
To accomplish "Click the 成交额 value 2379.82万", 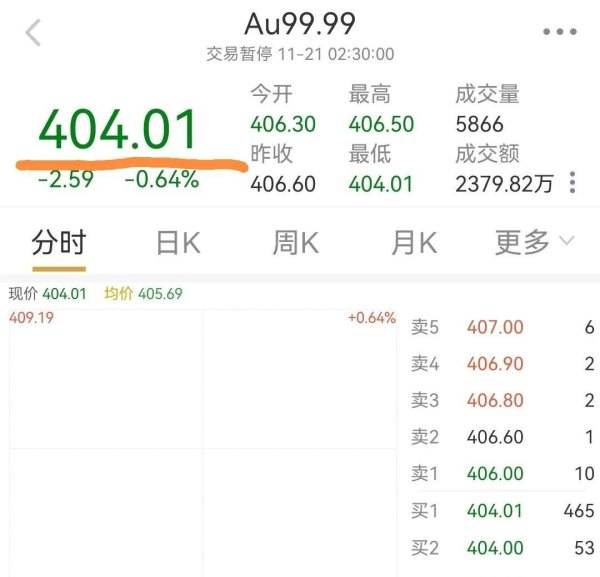I will pos(504,184).
